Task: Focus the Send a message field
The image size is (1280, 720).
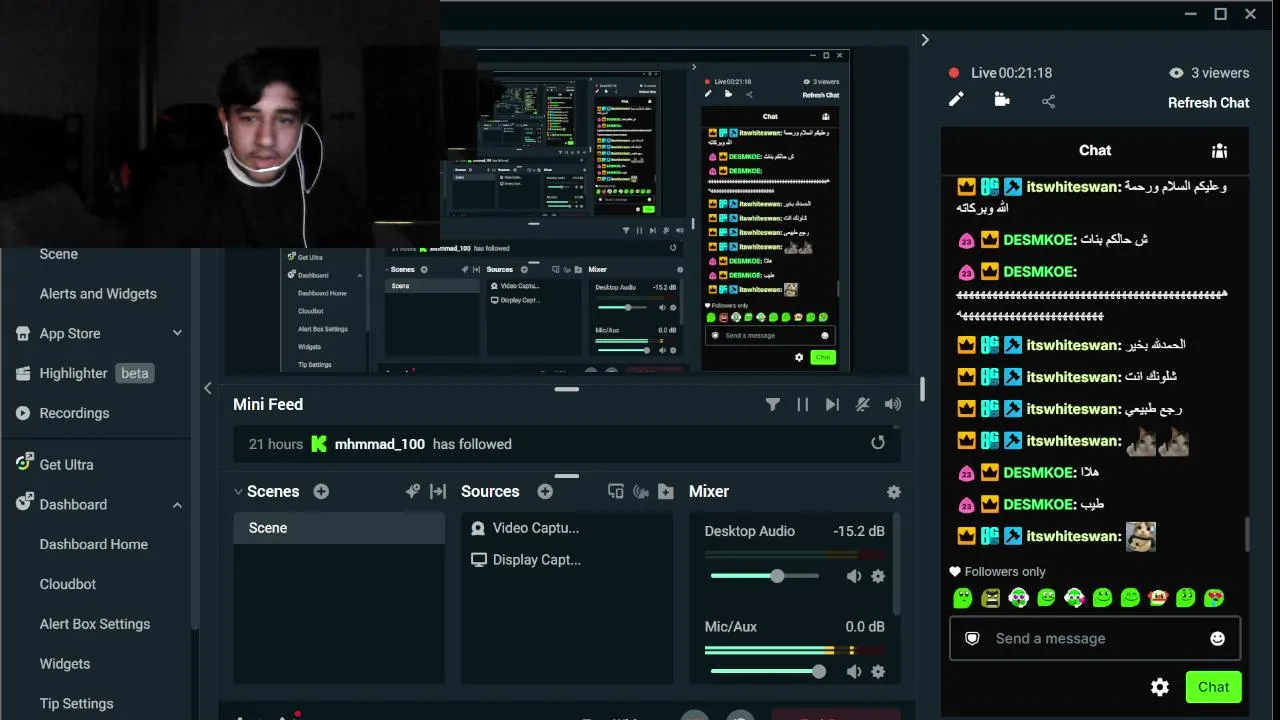Action: (x=1095, y=639)
